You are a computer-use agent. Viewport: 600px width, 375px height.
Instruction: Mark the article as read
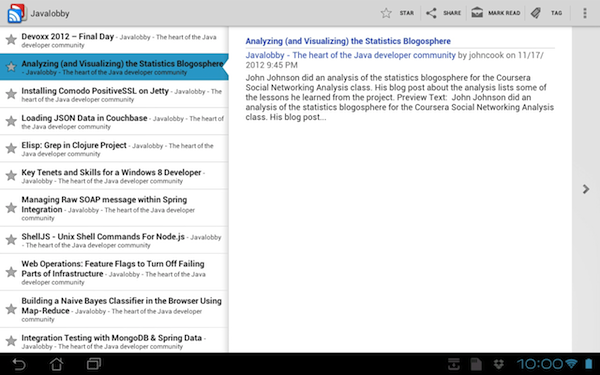(x=496, y=13)
